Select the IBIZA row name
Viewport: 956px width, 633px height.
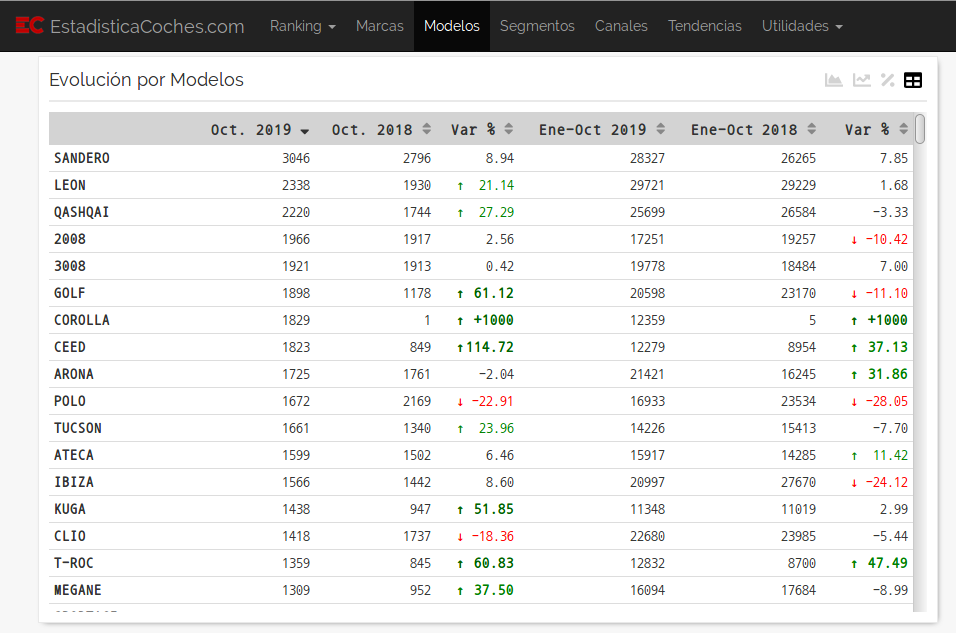pyautogui.click(x=74, y=482)
